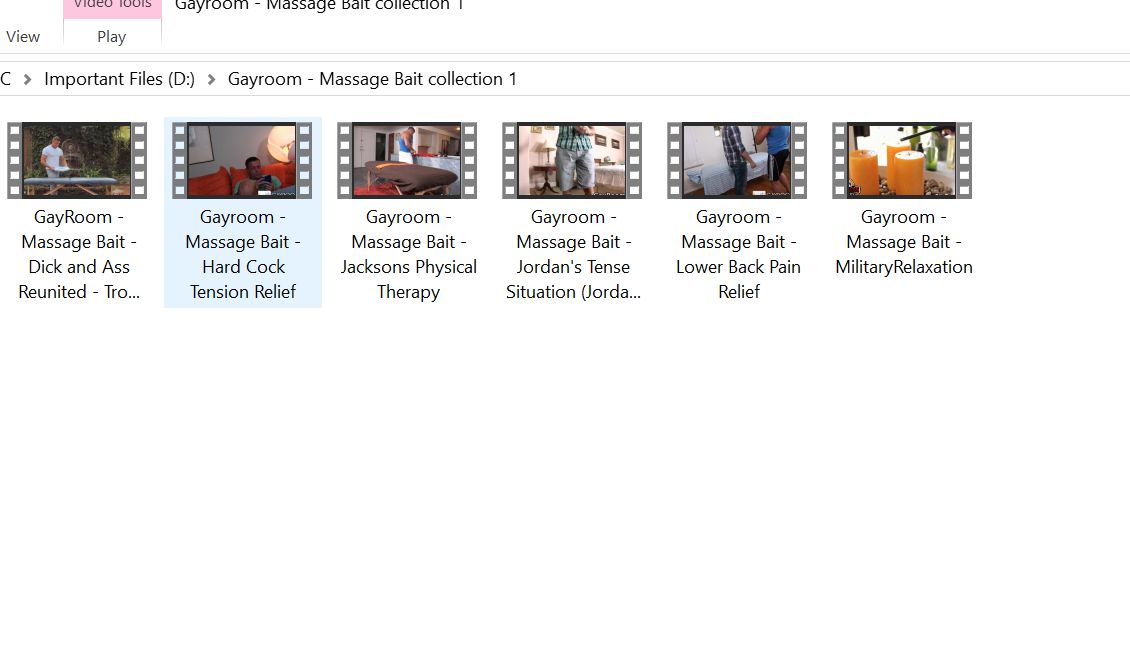
Task: Click the 'Lower Back Pain Relief' file name
Action: pos(738,255)
